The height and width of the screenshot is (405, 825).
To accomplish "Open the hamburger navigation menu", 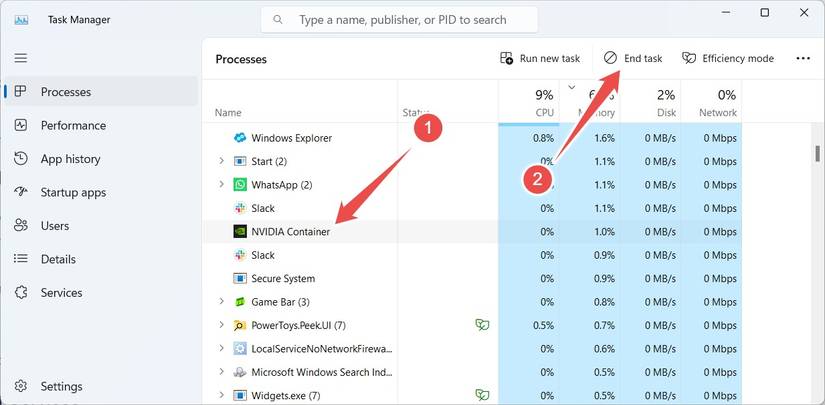I will pyautogui.click(x=20, y=58).
